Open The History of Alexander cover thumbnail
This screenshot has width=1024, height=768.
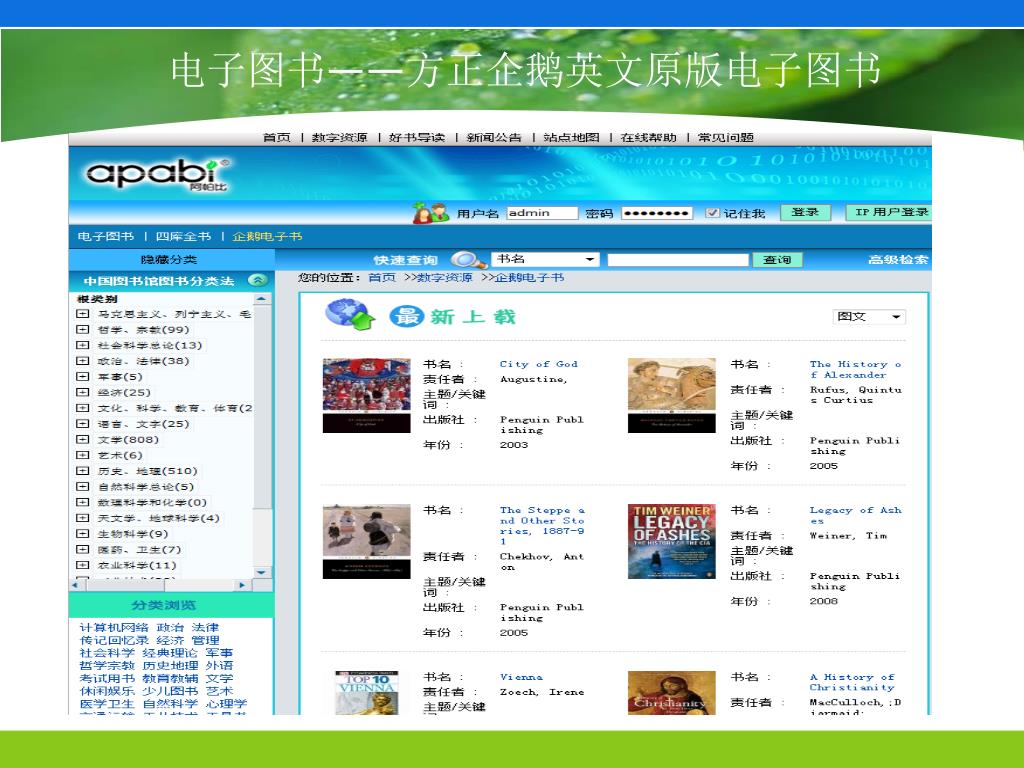[x=671, y=395]
